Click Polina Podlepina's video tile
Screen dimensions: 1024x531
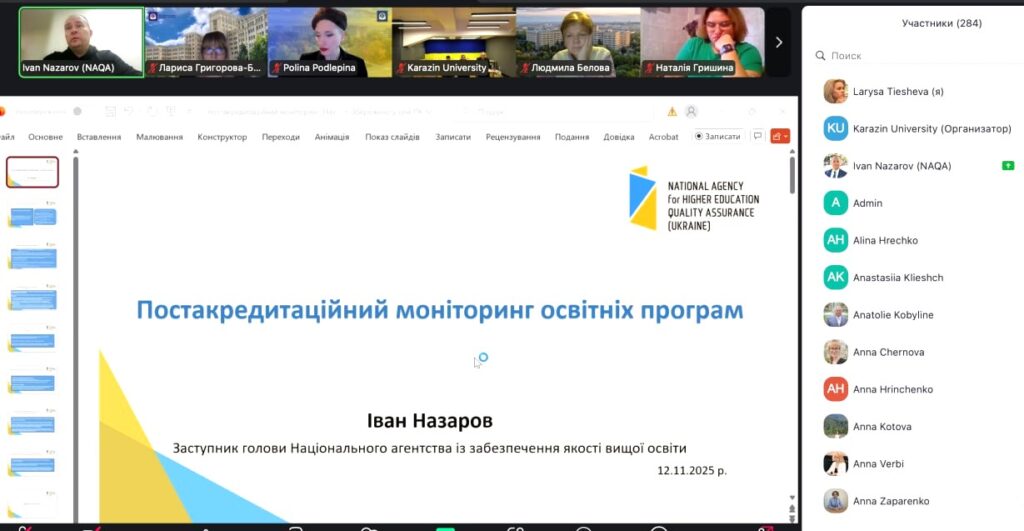coord(328,42)
